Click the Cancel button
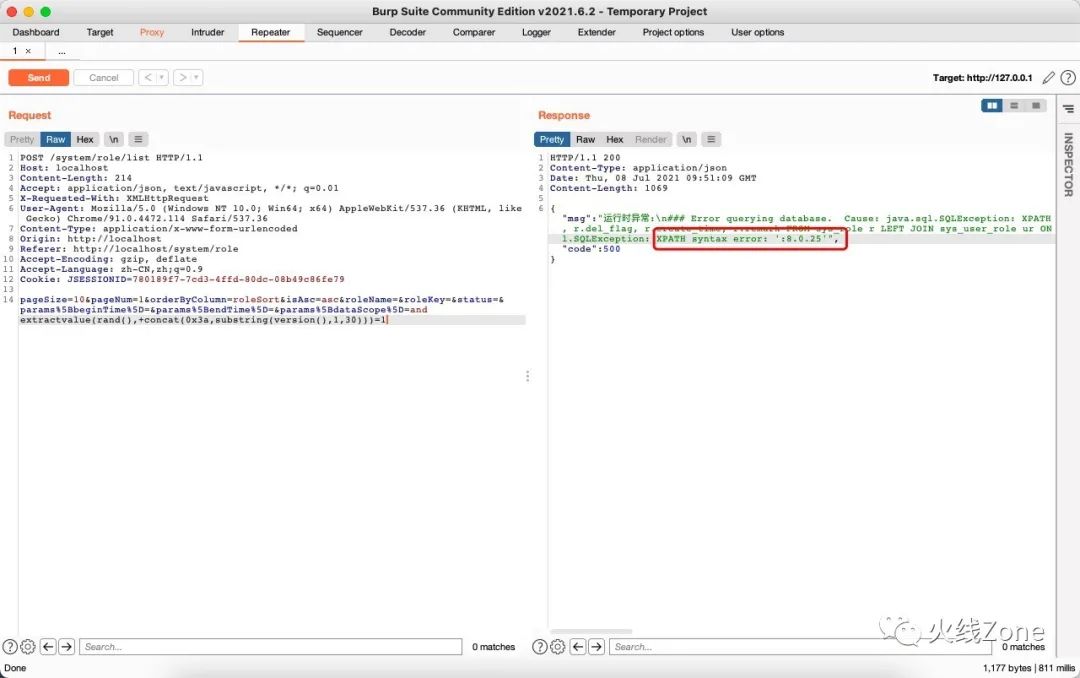This screenshot has height=678, width=1080. pyautogui.click(x=103, y=78)
